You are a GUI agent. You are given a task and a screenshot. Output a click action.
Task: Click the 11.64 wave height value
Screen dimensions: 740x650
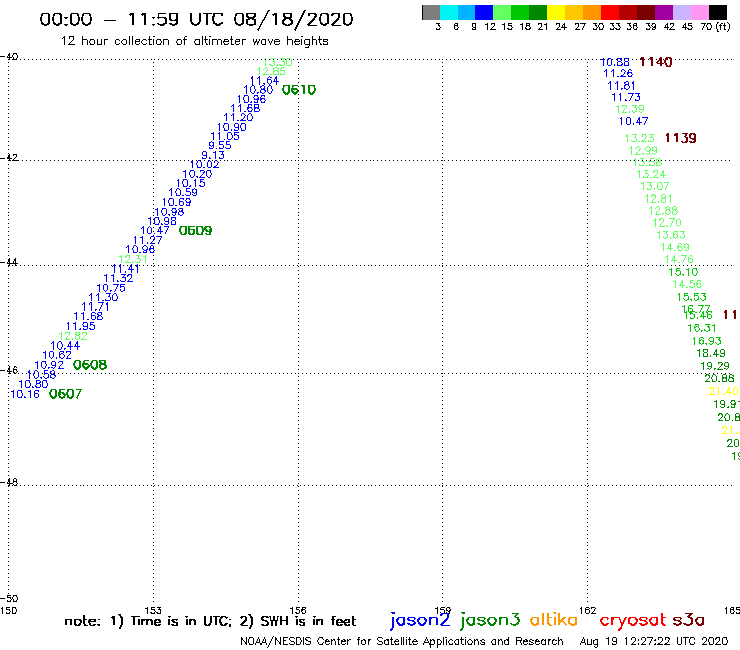[264, 81]
